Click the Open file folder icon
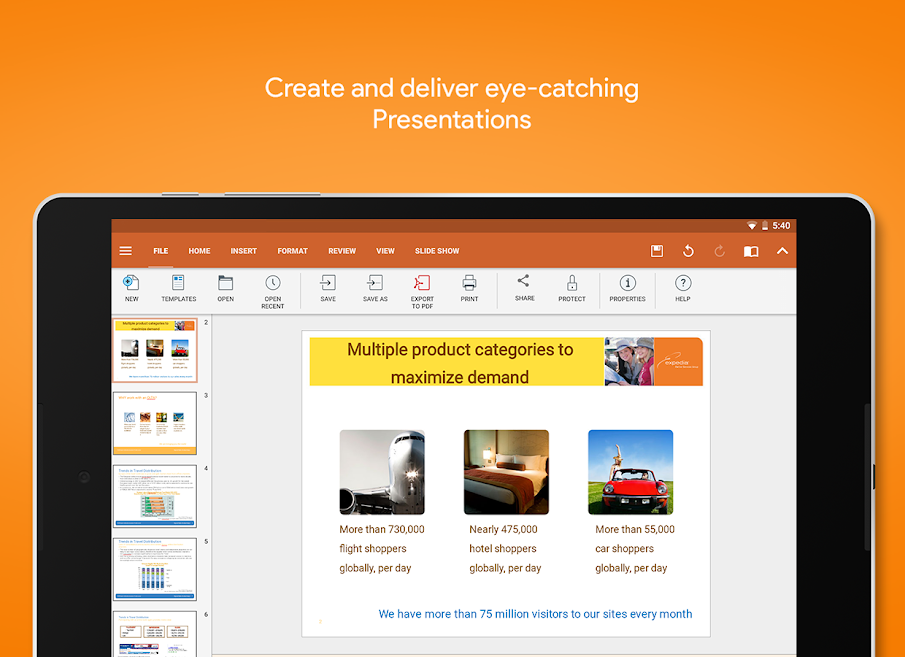The width and height of the screenshot is (905, 657). coord(226,284)
